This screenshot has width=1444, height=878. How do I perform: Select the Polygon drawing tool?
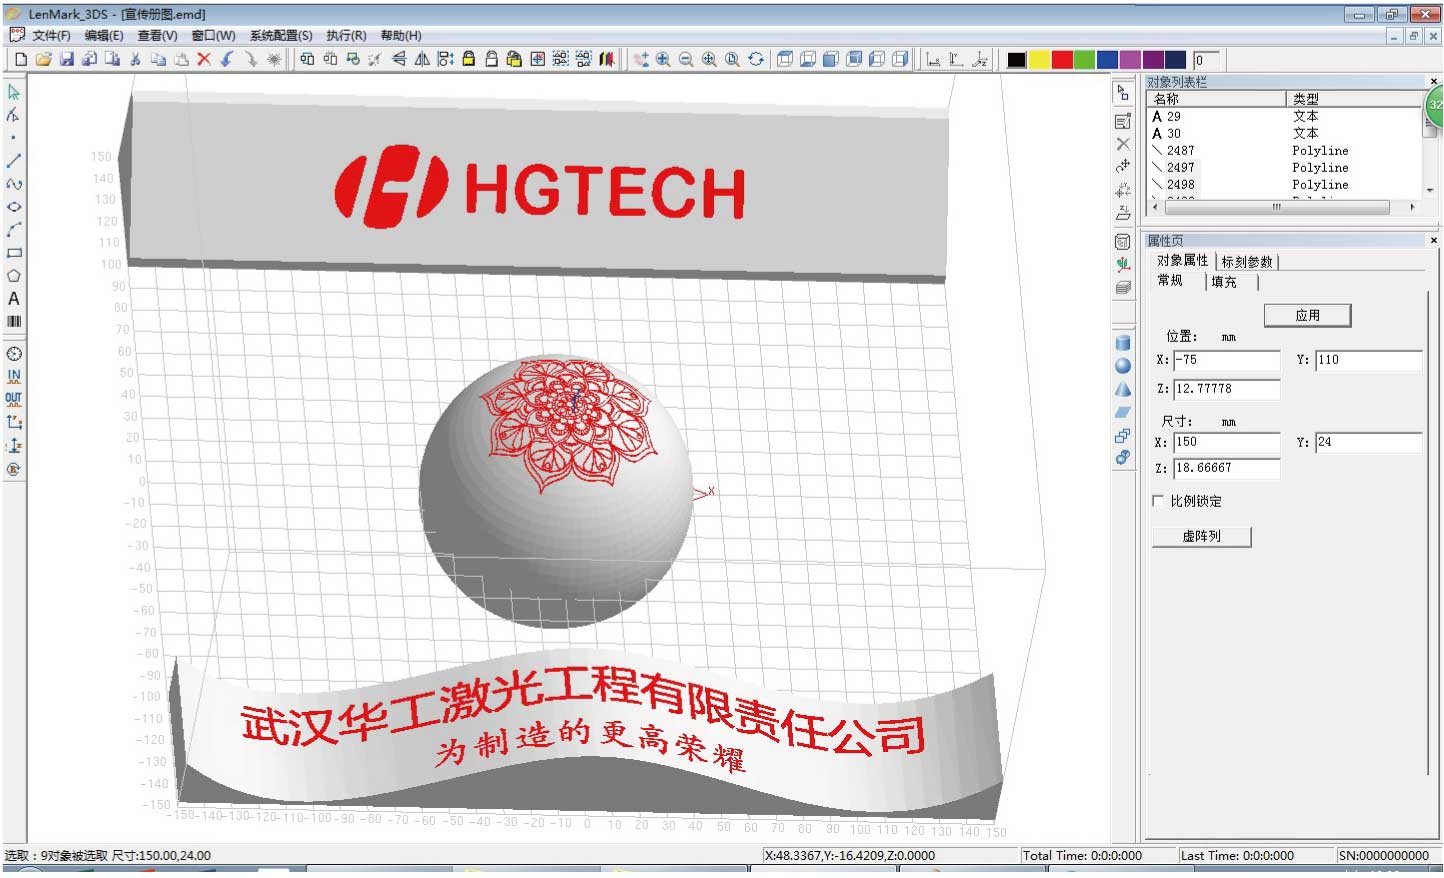pos(14,276)
